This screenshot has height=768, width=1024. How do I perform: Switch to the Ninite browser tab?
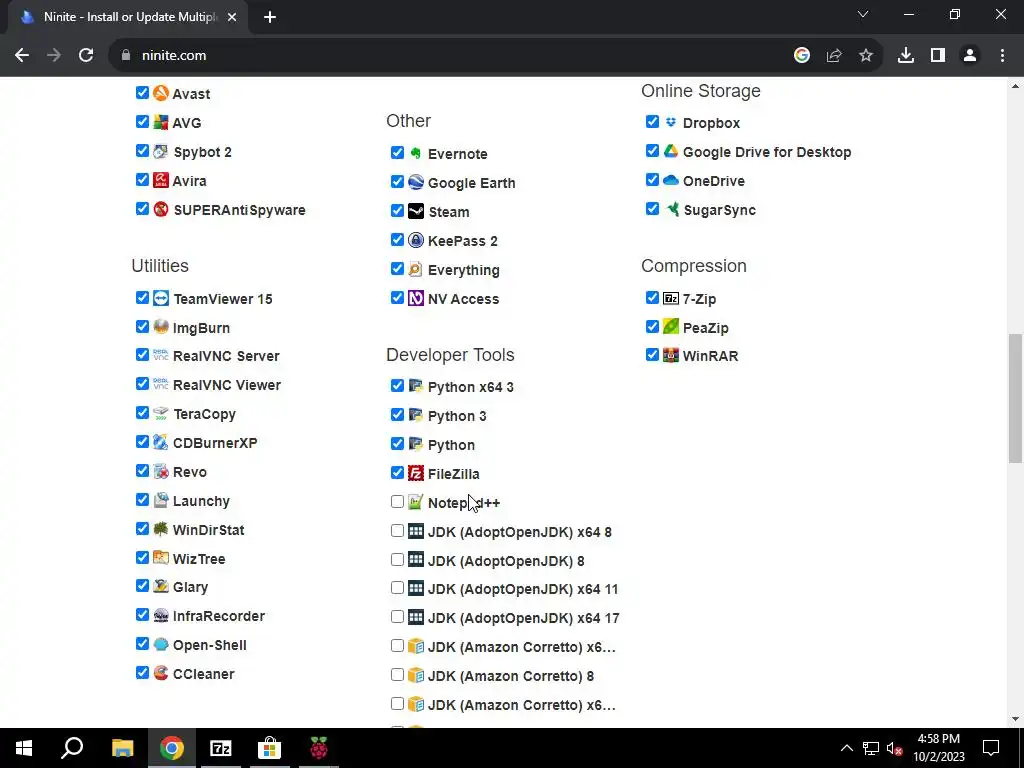(x=128, y=17)
